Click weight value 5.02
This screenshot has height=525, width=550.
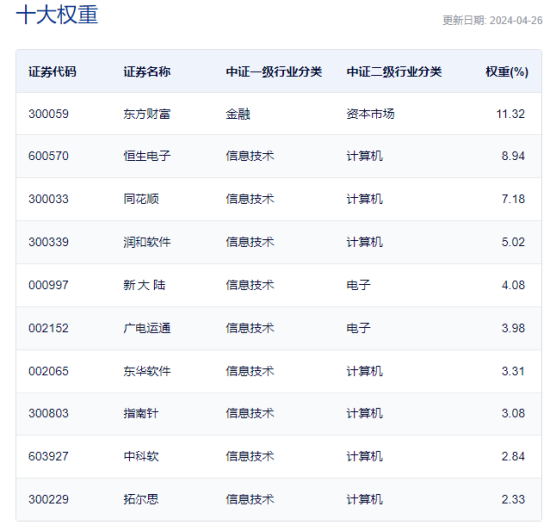(x=513, y=242)
